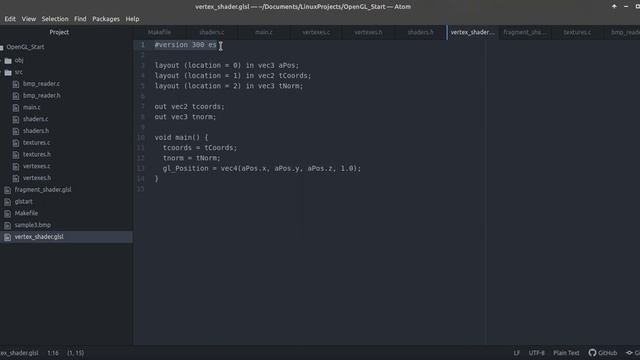Screen dimensions: 640x360
Task: Switch to the fragment_shader tab
Action: coord(525,32)
